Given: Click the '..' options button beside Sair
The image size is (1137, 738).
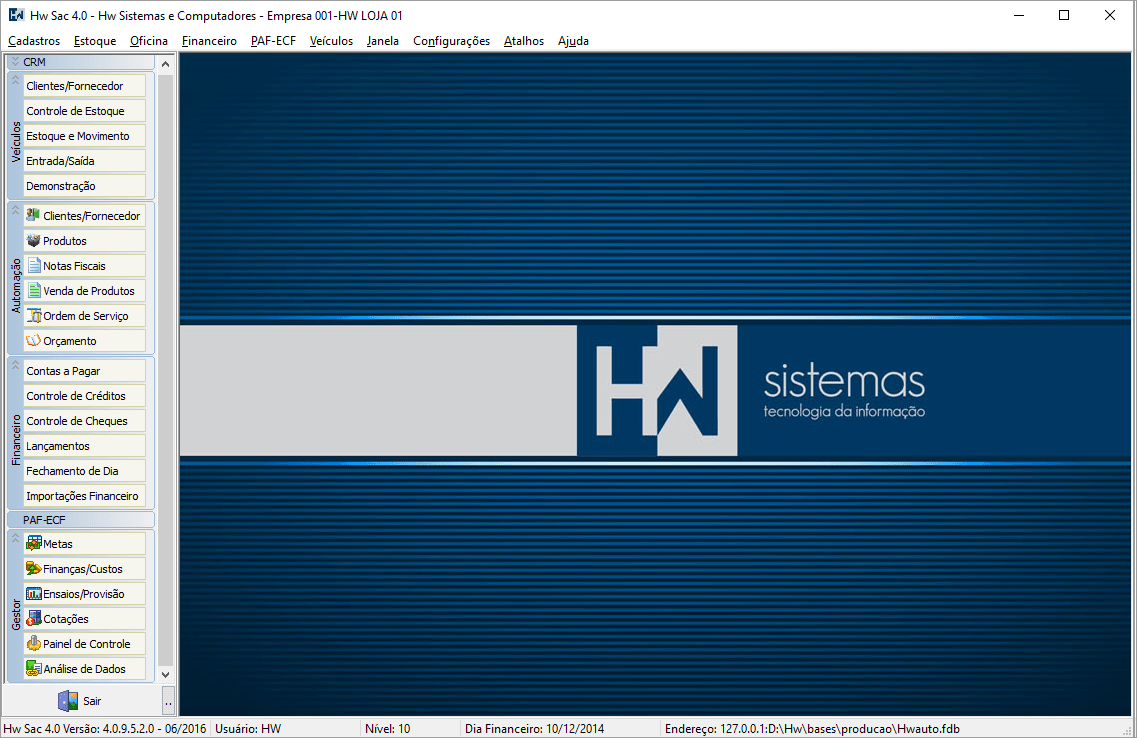Looking at the screenshot, I should click(168, 701).
